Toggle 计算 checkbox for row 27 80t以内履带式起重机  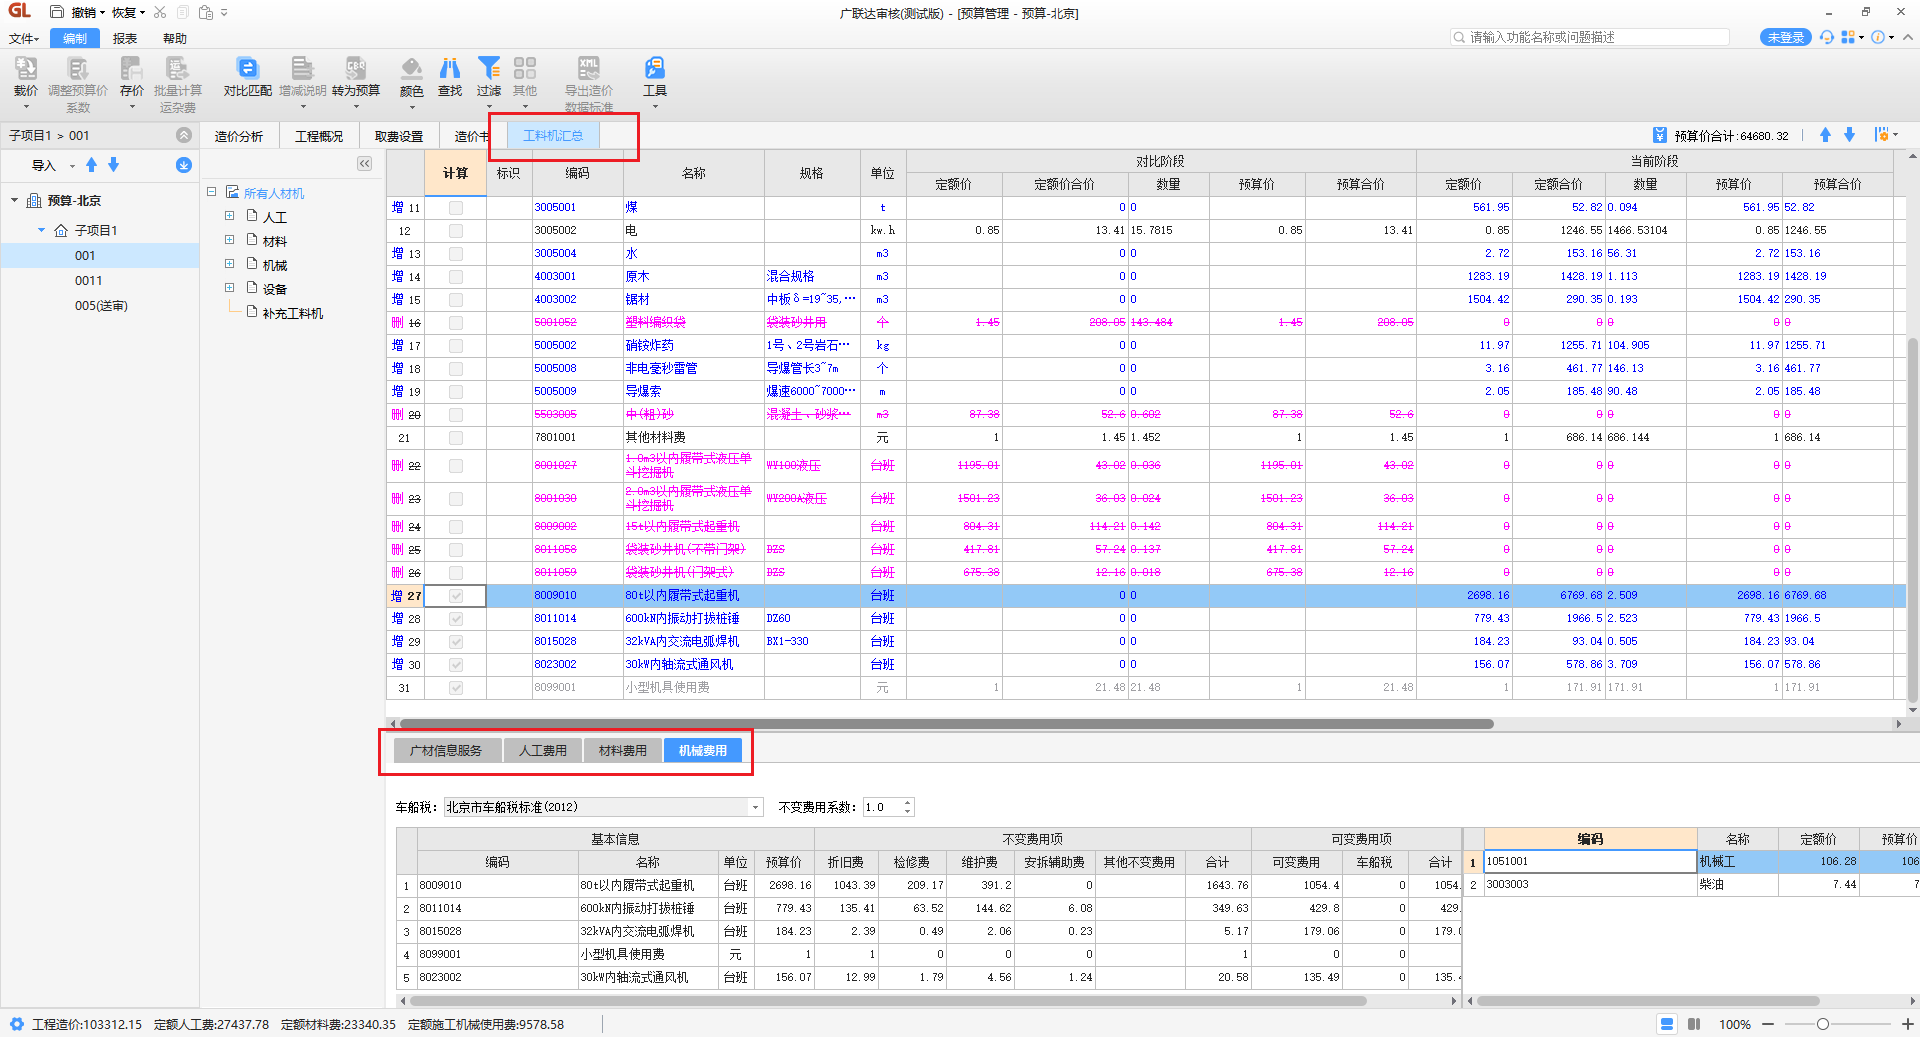pos(456,596)
